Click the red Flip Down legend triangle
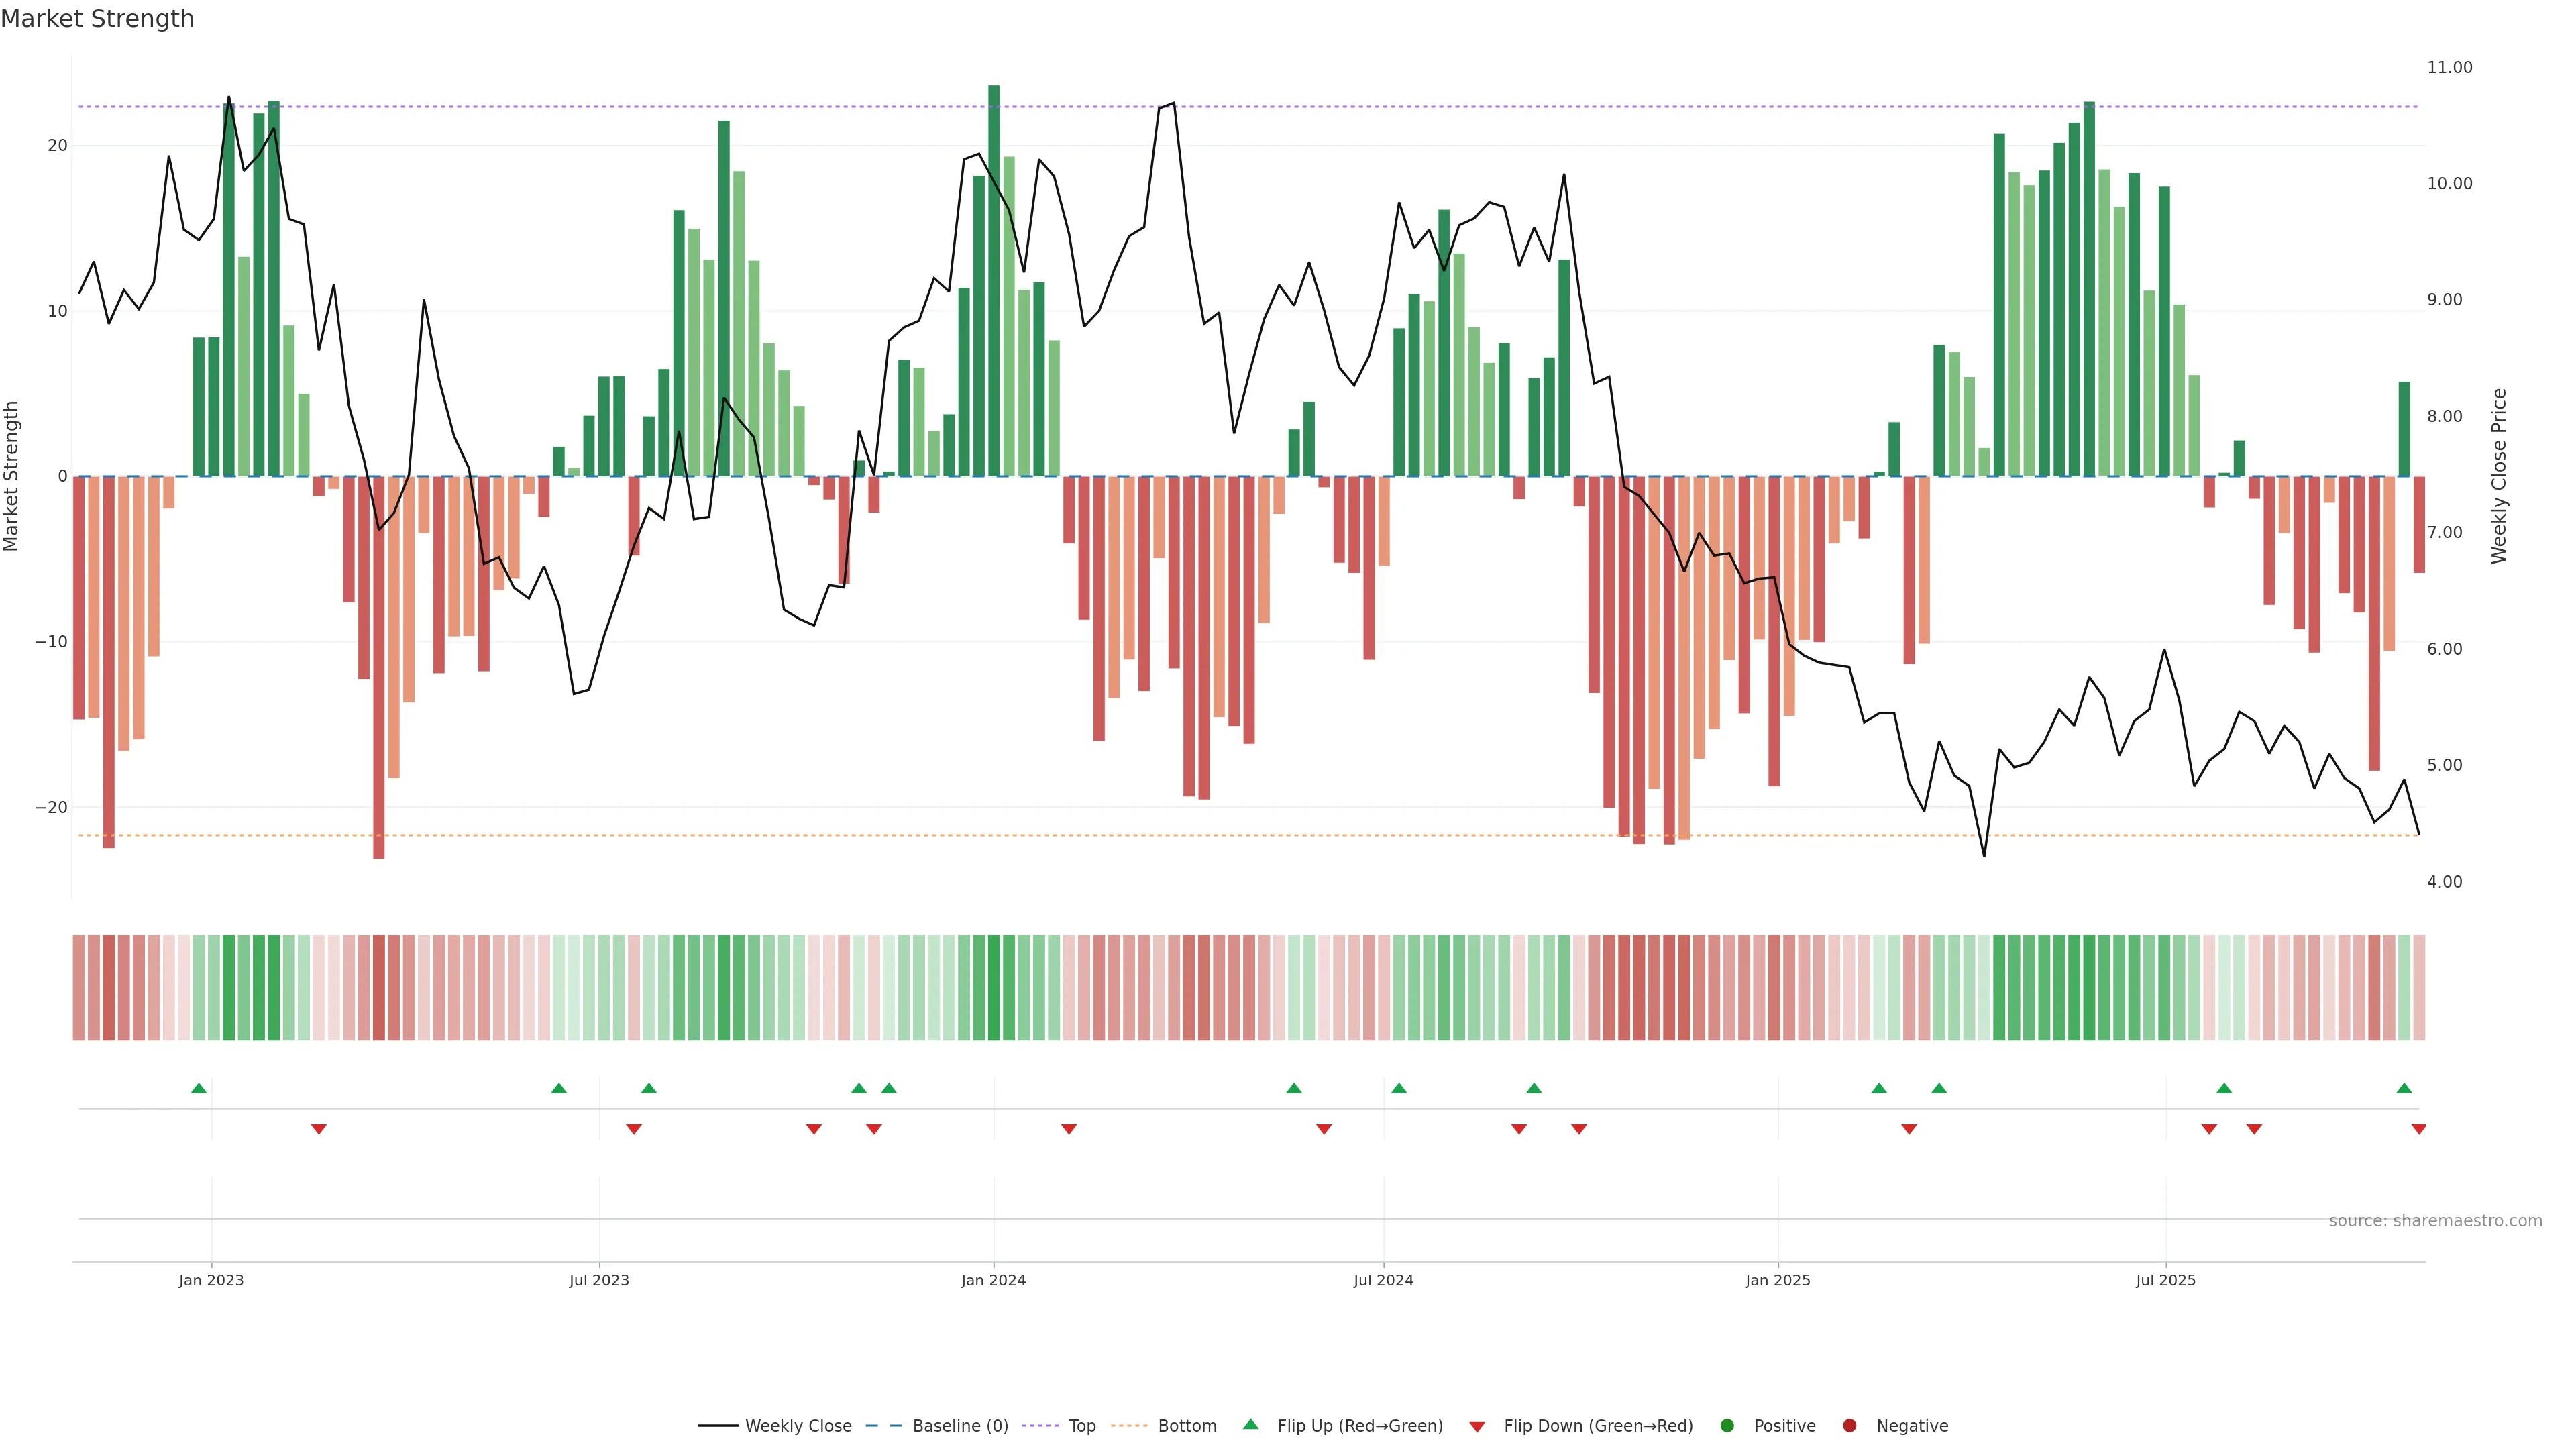 pos(1477,1426)
